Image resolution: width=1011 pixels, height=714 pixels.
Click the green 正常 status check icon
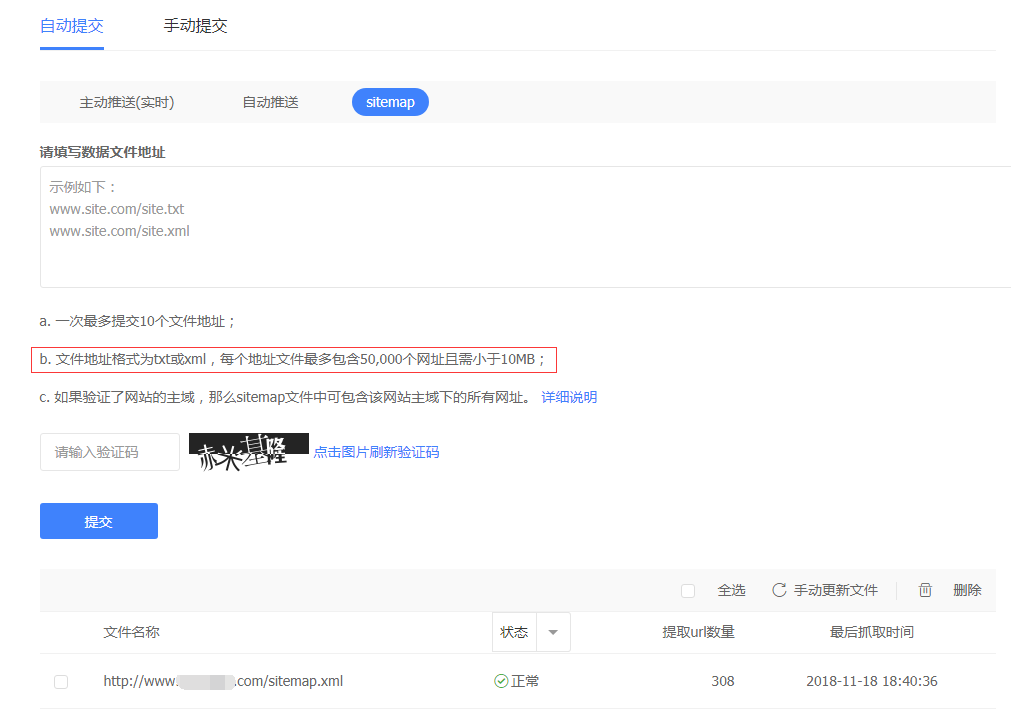(501, 681)
